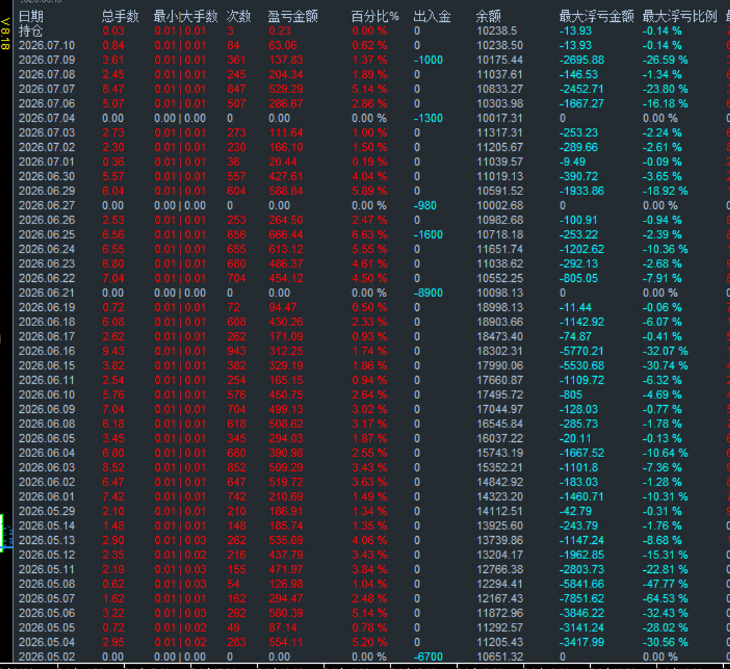
Task: Click the 最小|大手数 column header
Action: [x=186, y=17]
